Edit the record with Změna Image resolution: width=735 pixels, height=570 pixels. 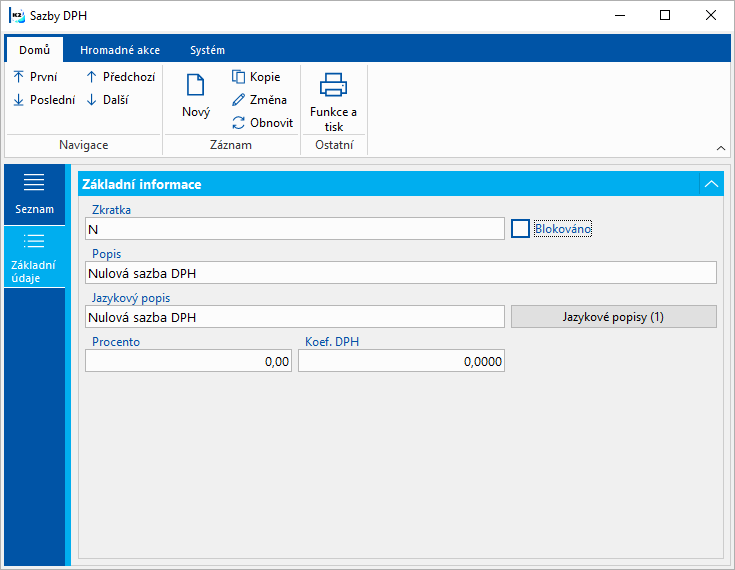point(259,100)
